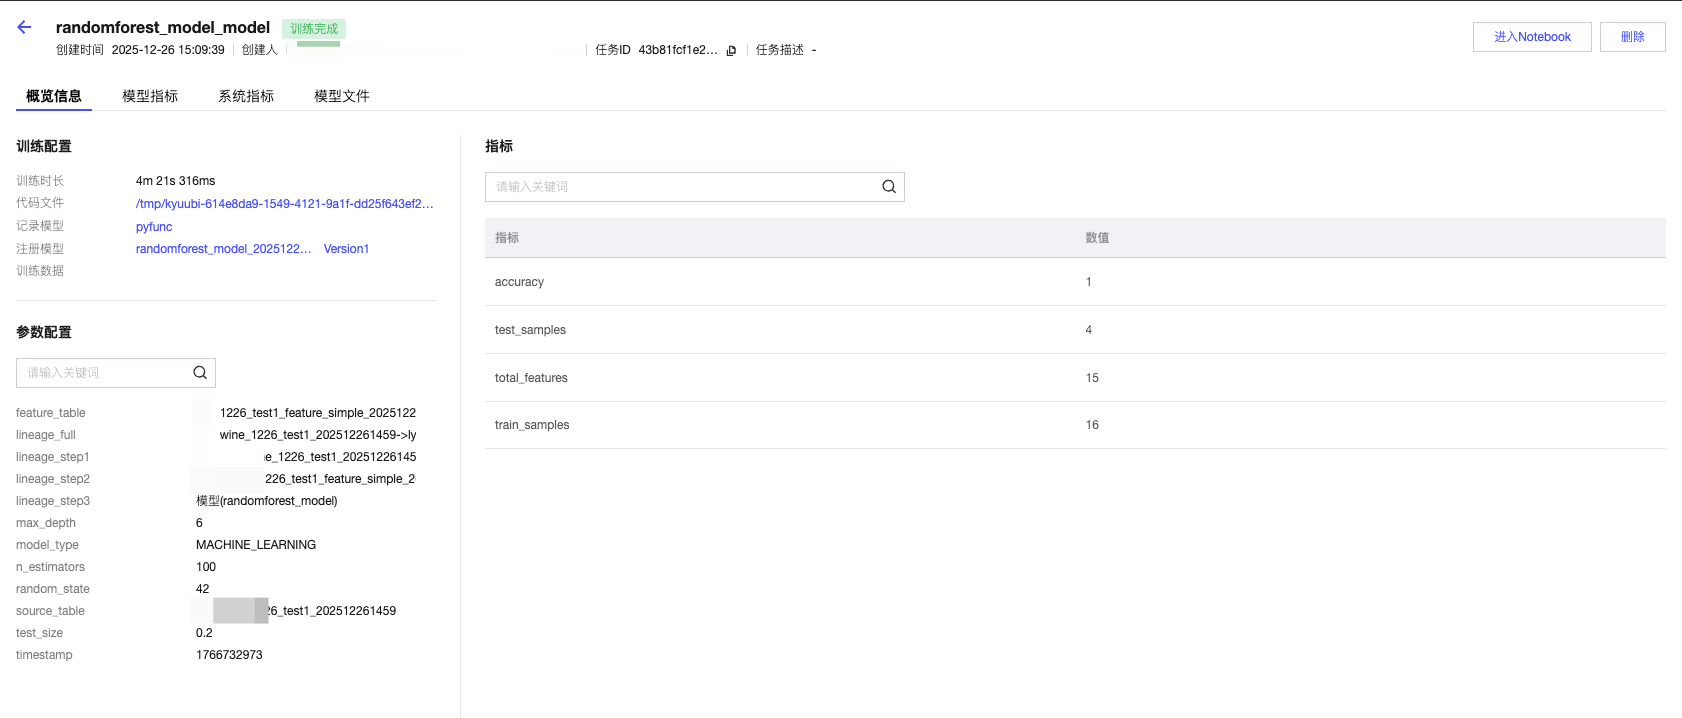Click the pyfunc logged model link

tap(154, 227)
